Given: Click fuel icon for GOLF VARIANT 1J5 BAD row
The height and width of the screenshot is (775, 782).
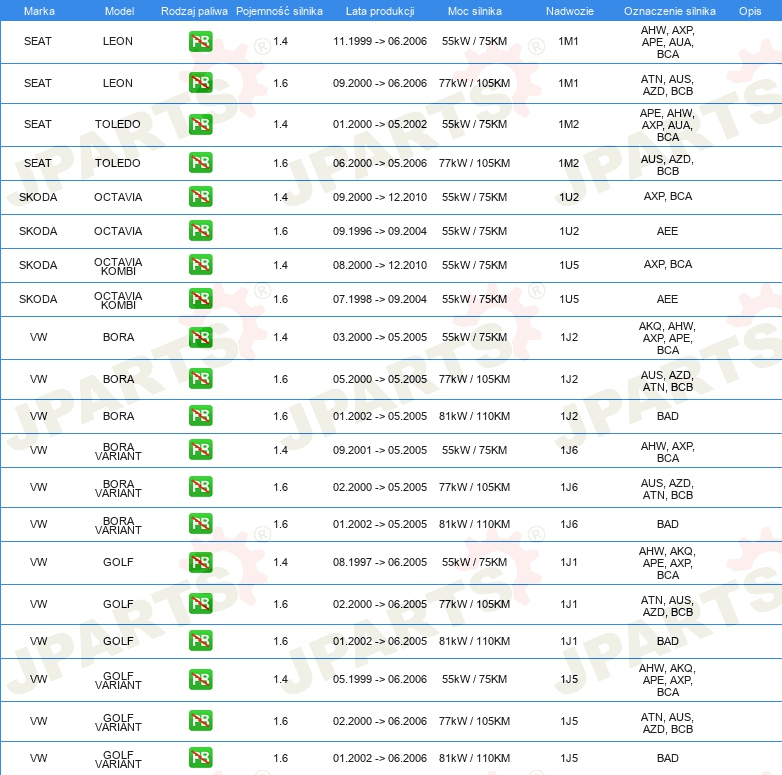Looking at the screenshot, I should [x=200, y=758].
